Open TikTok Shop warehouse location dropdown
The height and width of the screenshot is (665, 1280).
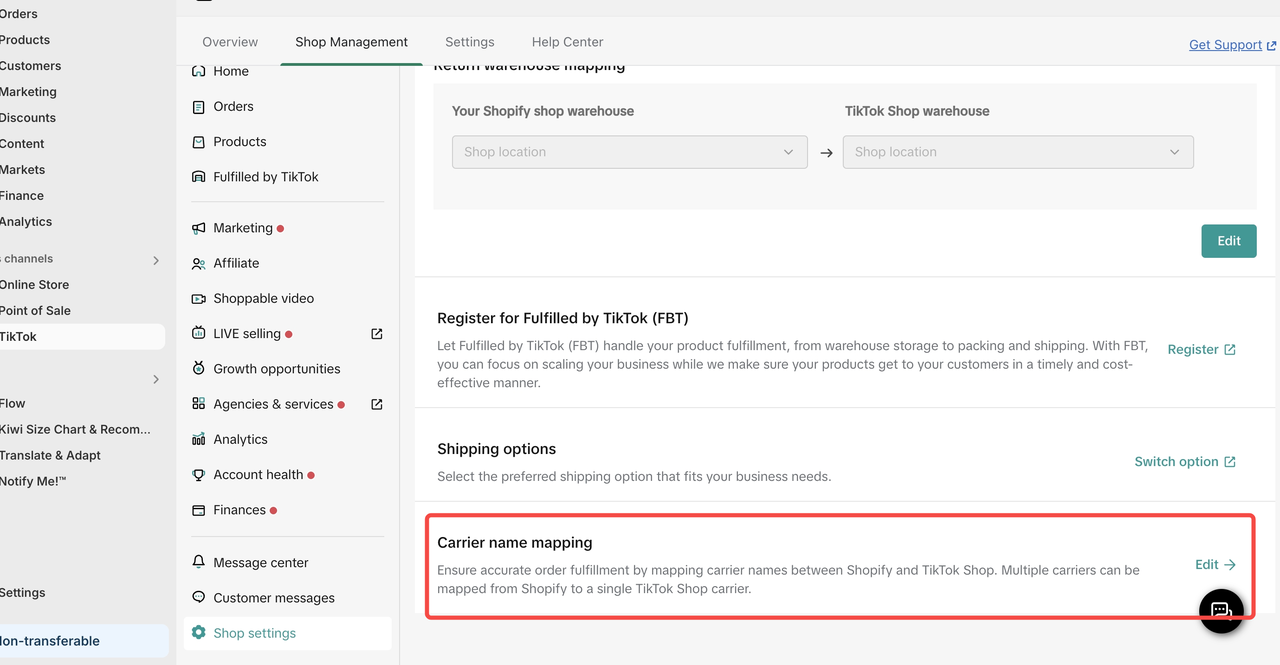1018,152
